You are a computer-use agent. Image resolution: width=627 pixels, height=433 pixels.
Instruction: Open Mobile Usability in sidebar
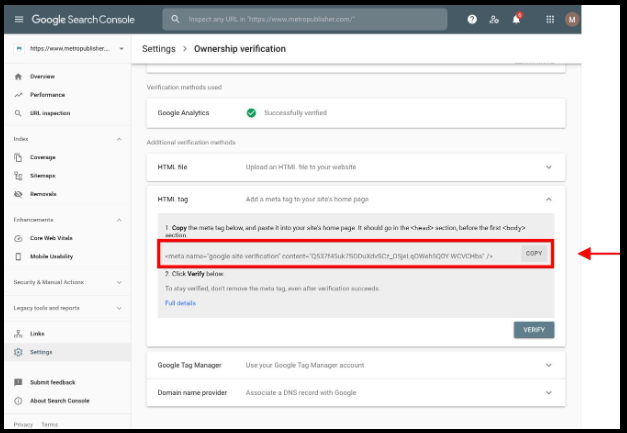coord(51,256)
